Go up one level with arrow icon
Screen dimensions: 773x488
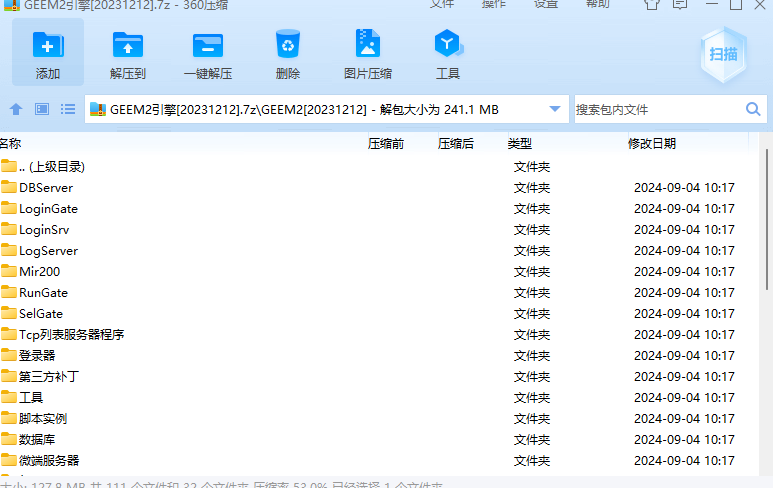pyautogui.click(x=16, y=109)
